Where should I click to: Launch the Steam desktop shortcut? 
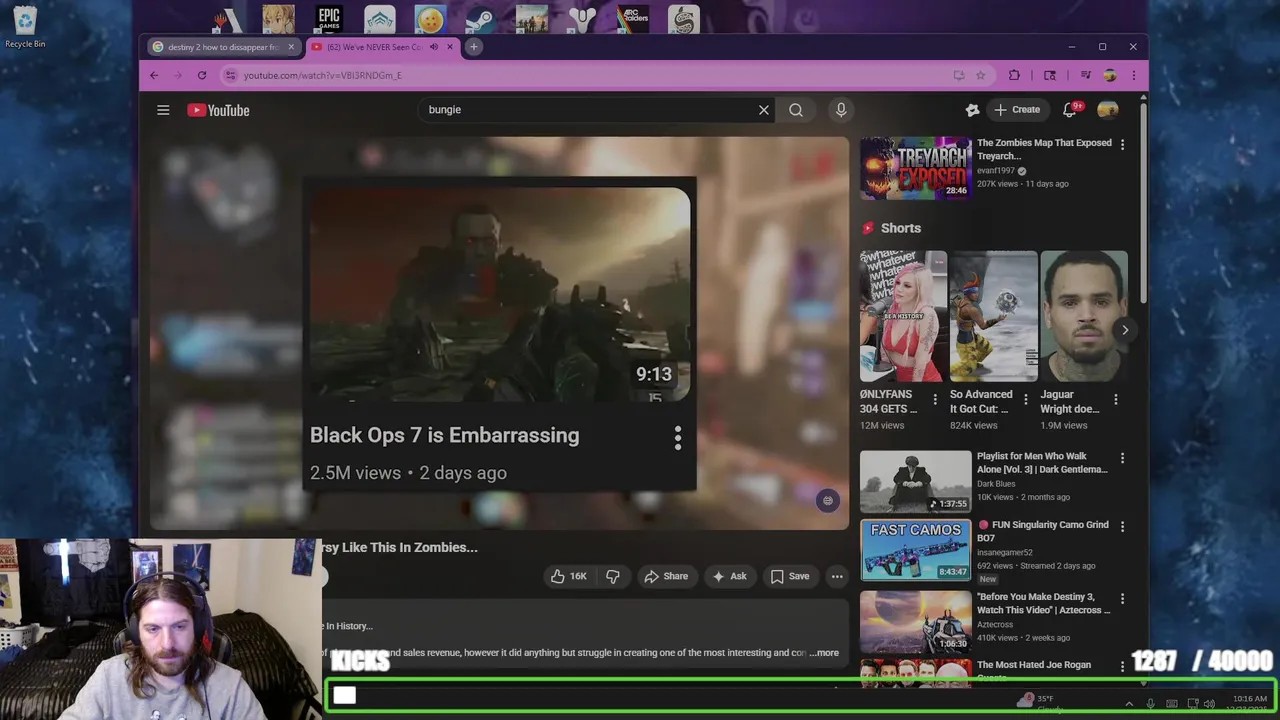click(x=480, y=18)
